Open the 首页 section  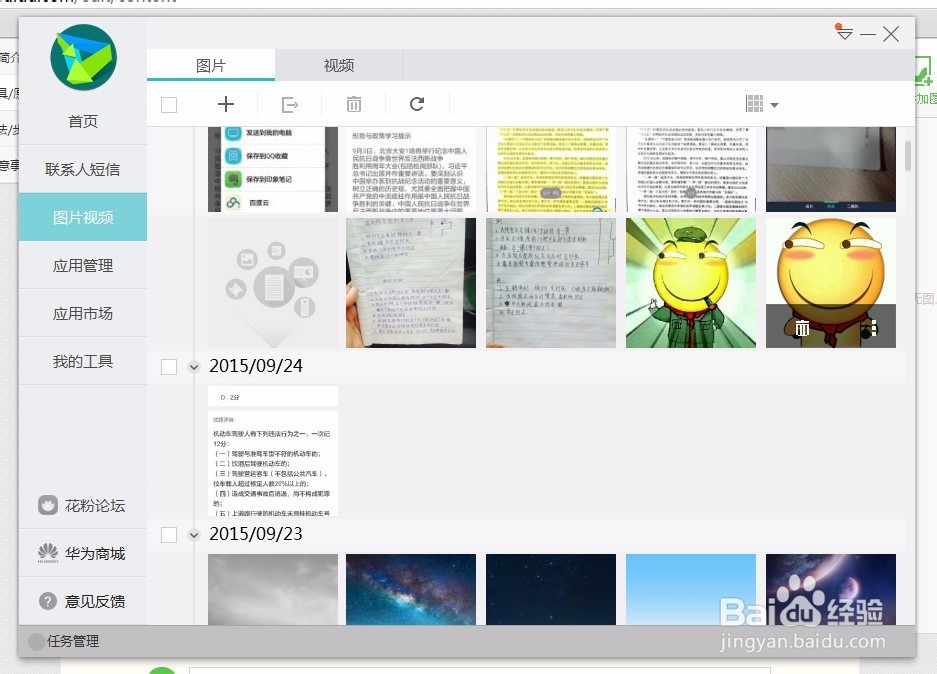[x=83, y=121]
